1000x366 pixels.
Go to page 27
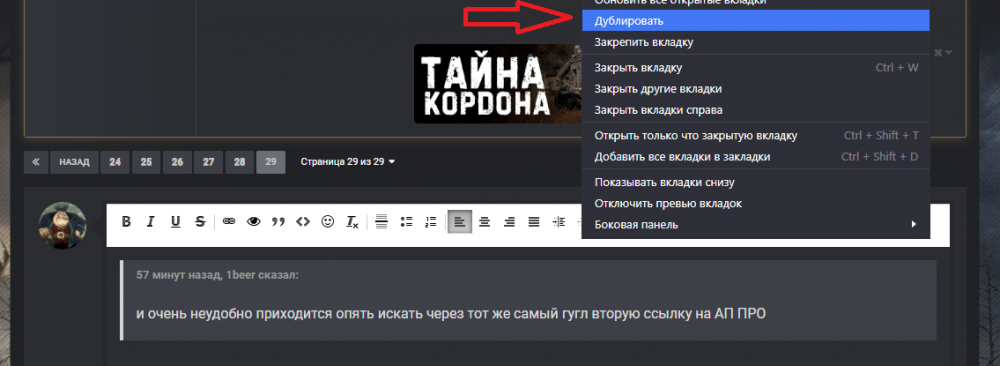(x=209, y=162)
